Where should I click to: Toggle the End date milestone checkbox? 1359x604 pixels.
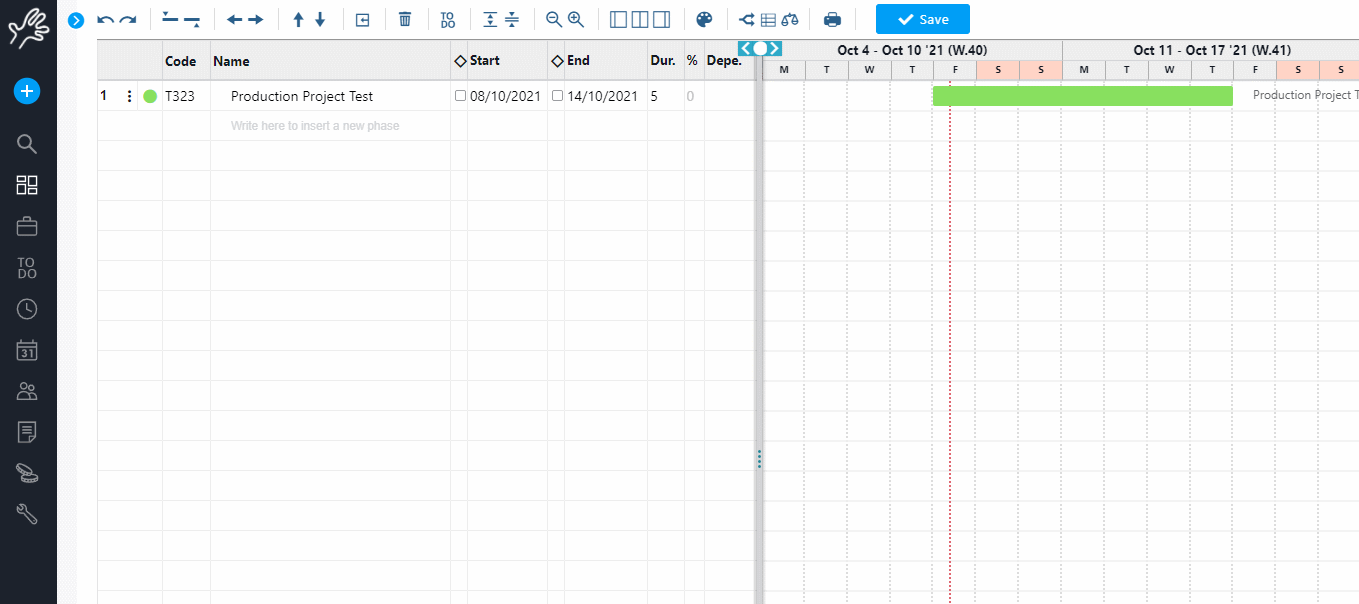(x=557, y=95)
